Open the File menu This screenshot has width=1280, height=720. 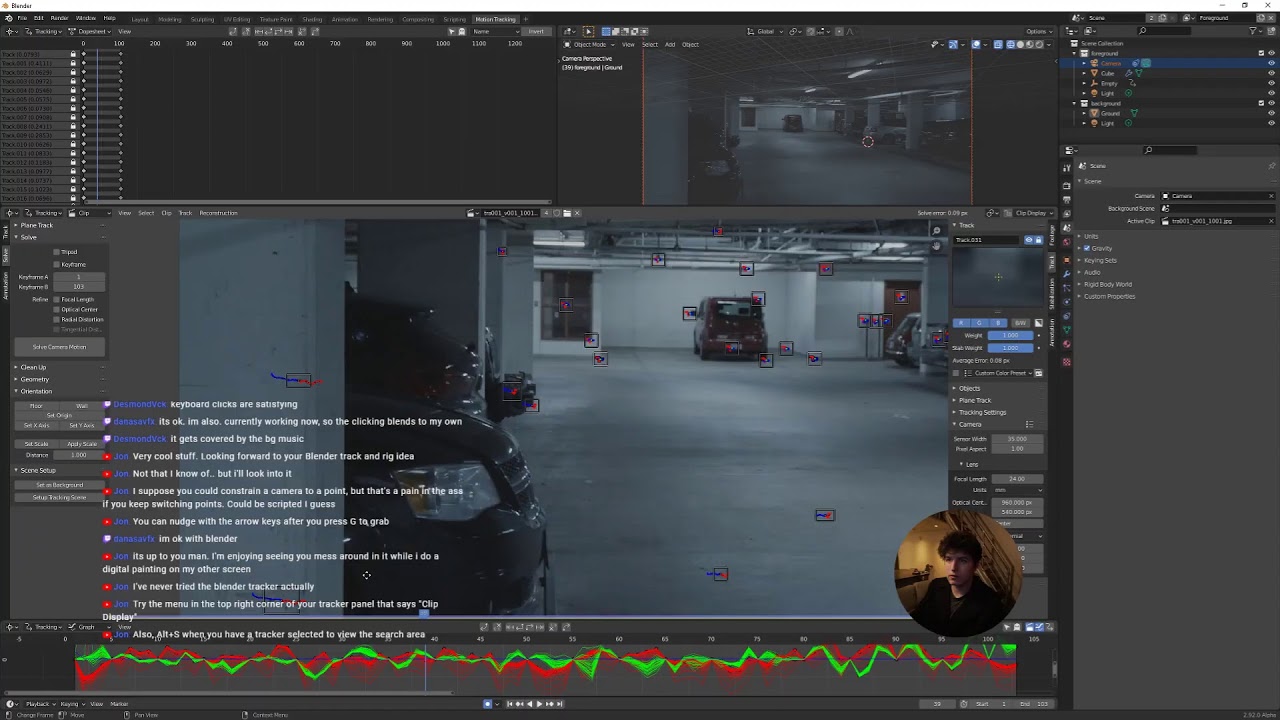pos(22,18)
